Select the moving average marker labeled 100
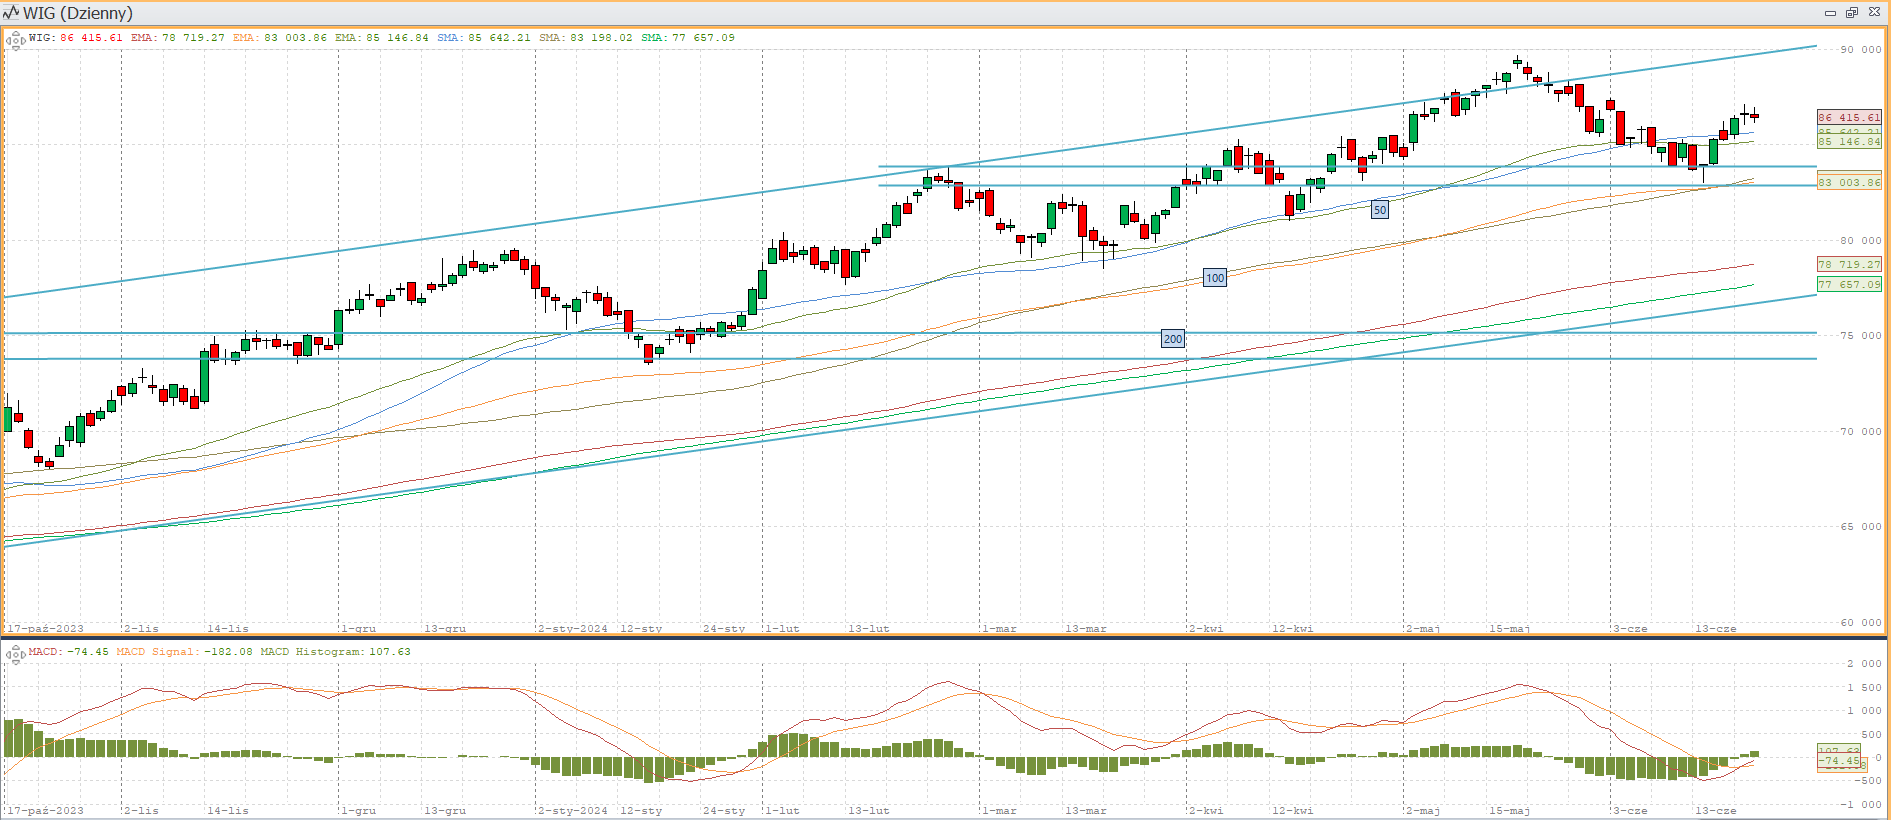The height and width of the screenshot is (820, 1891). click(x=1214, y=278)
